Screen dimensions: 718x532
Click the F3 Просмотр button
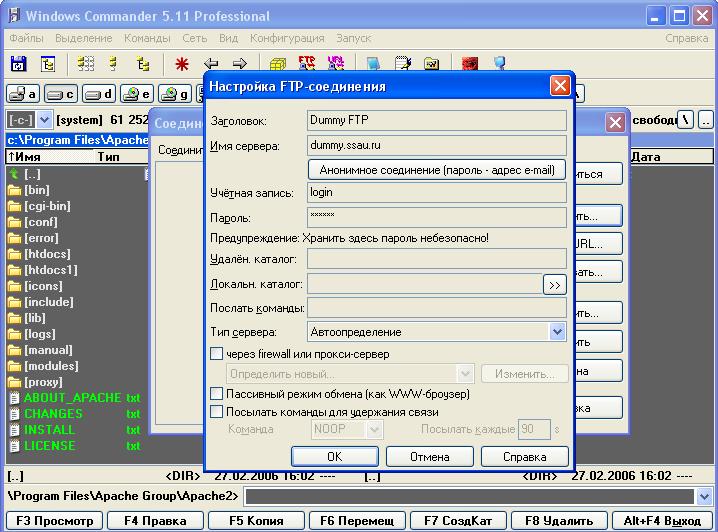pos(54,521)
